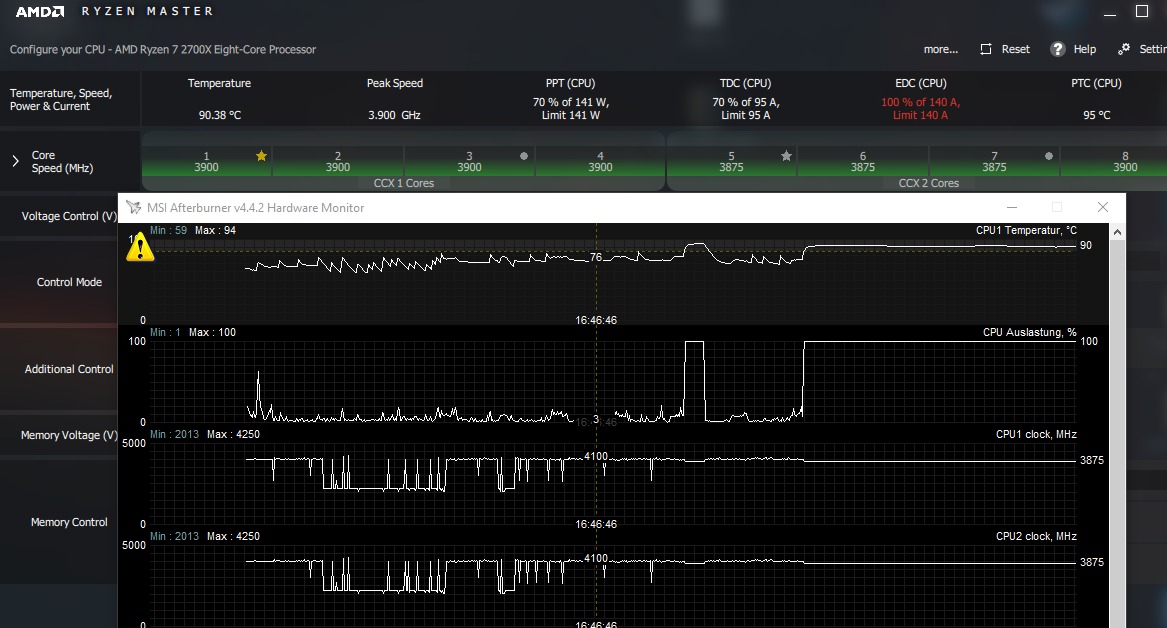
Task: Click the Min : 1 Max : 100 usage stats
Action: [x=193, y=333]
